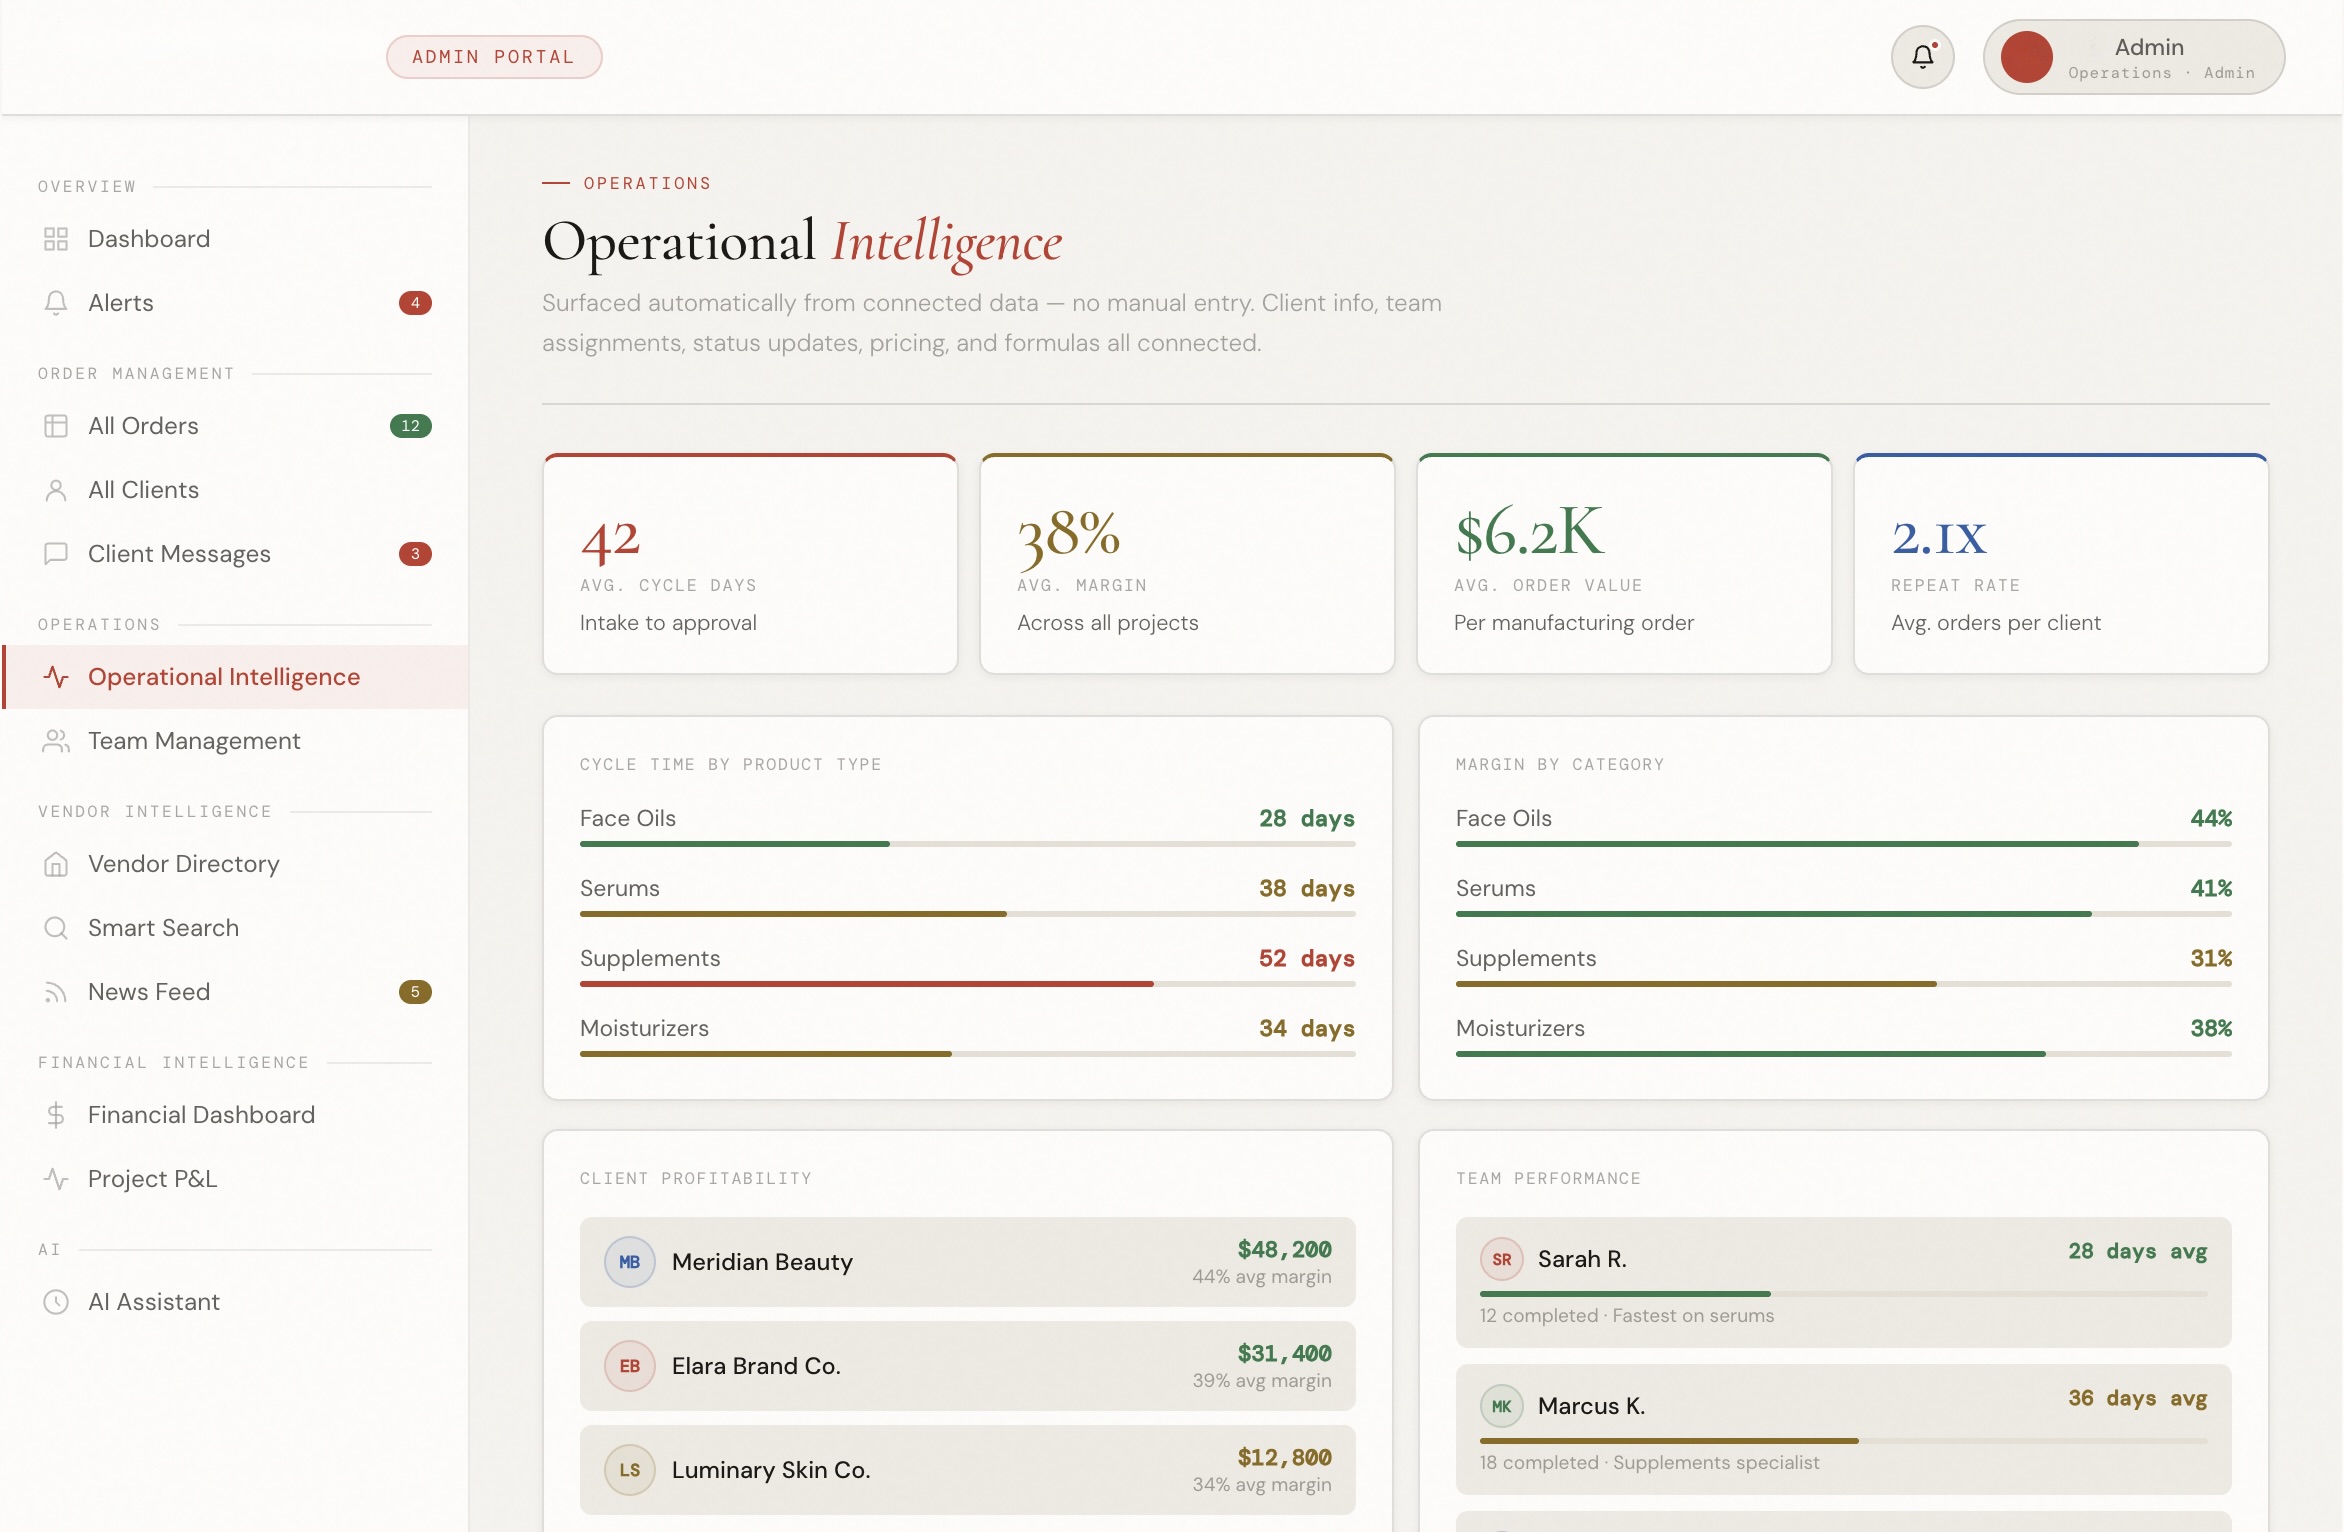Open the Elara Brand Co. row
The width and height of the screenshot is (2344, 1532).
point(968,1366)
